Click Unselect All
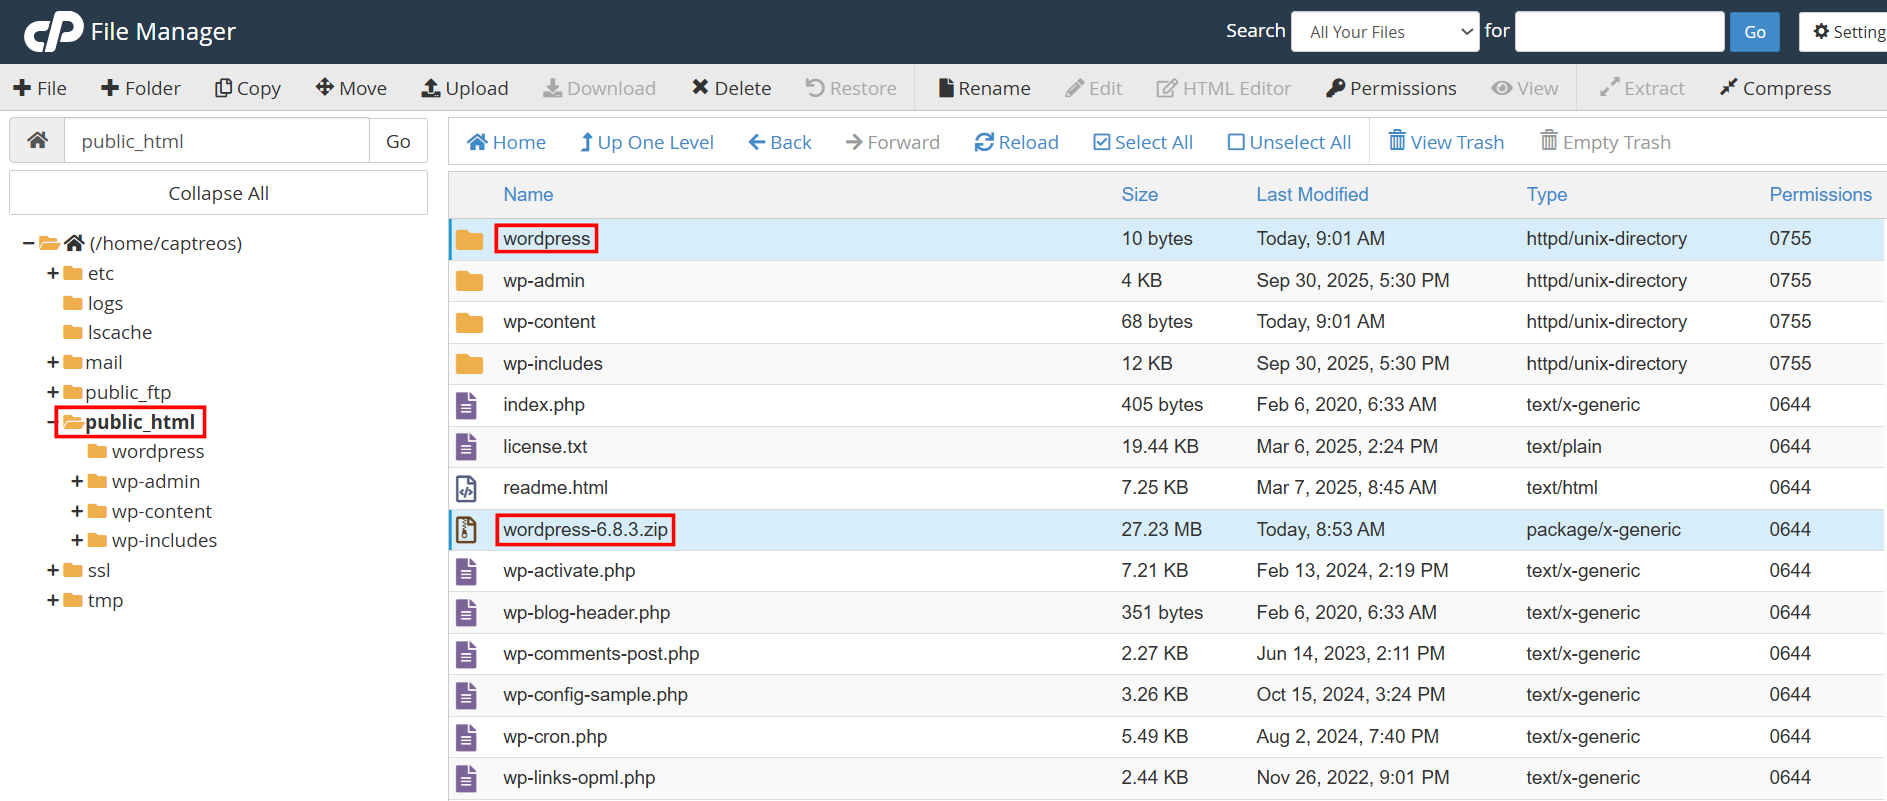Viewport: 1887px width, 801px height. pyautogui.click(x=1290, y=142)
